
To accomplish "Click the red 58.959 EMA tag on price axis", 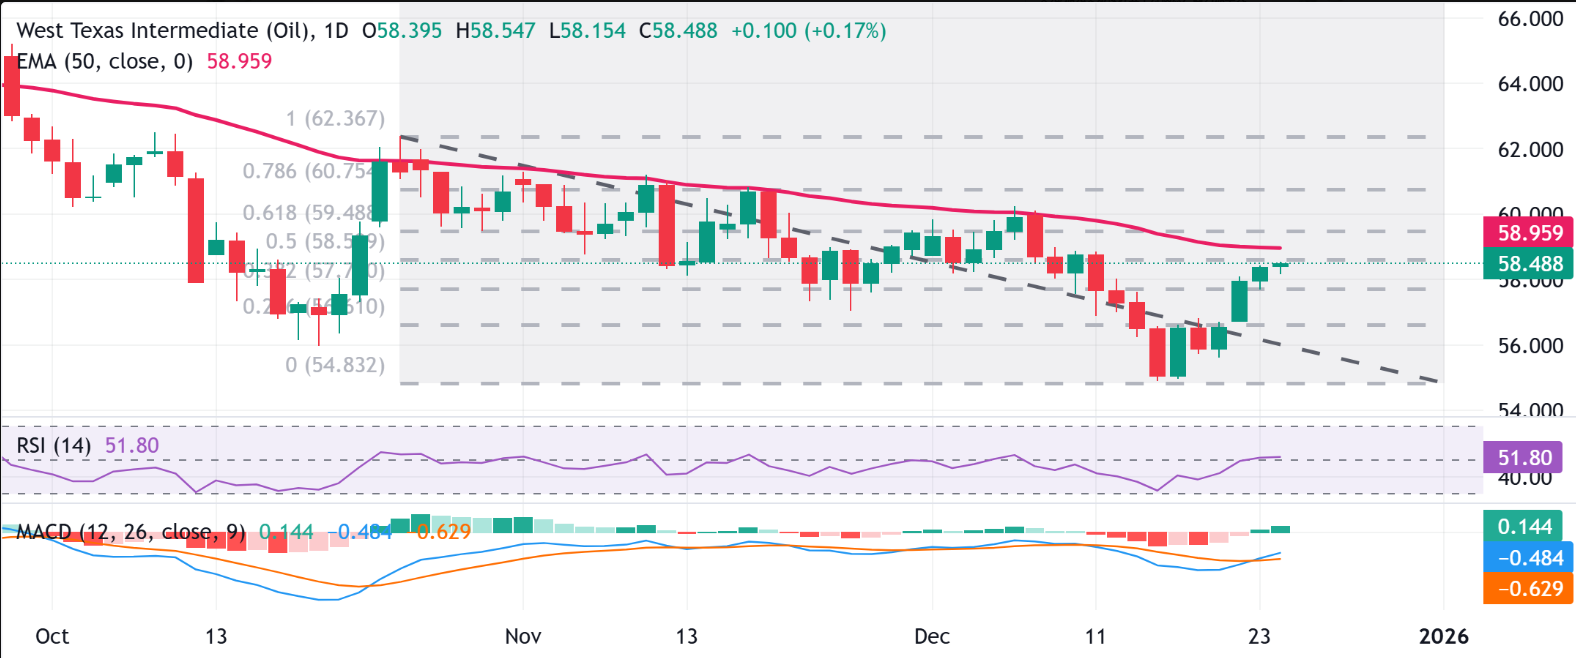I will point(1529,233).
